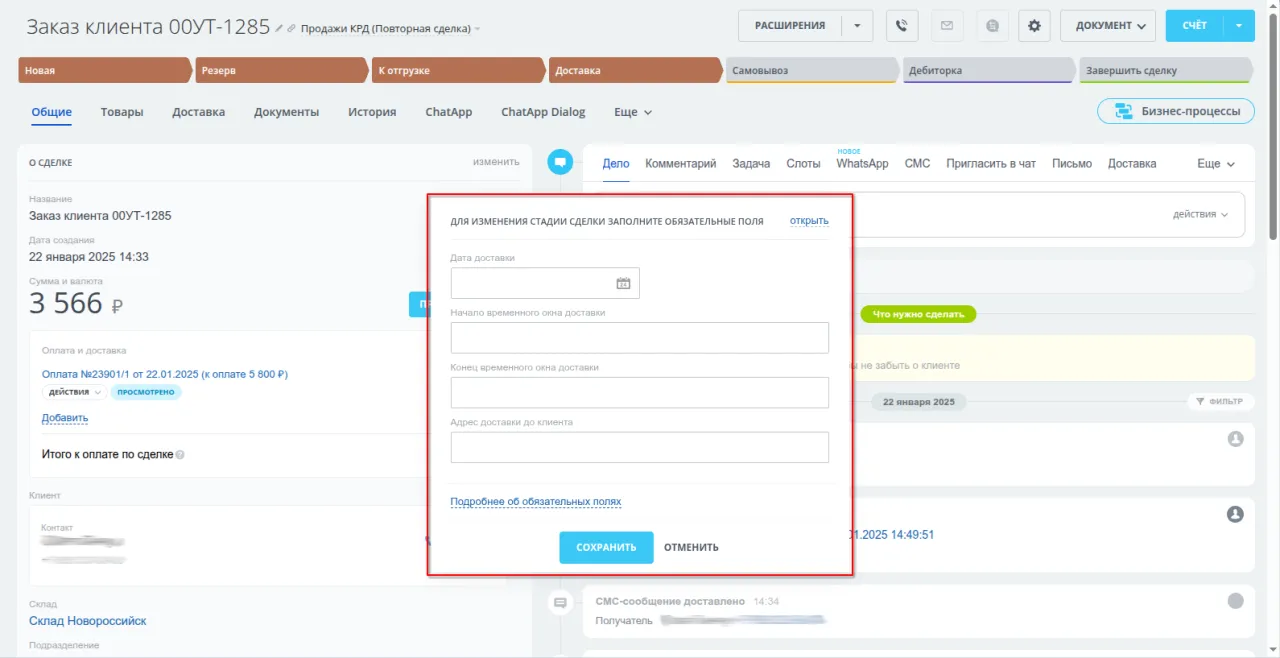Open the Документы tab
1280x658 pixels.
pyautogui.click(x=286, y=112)
